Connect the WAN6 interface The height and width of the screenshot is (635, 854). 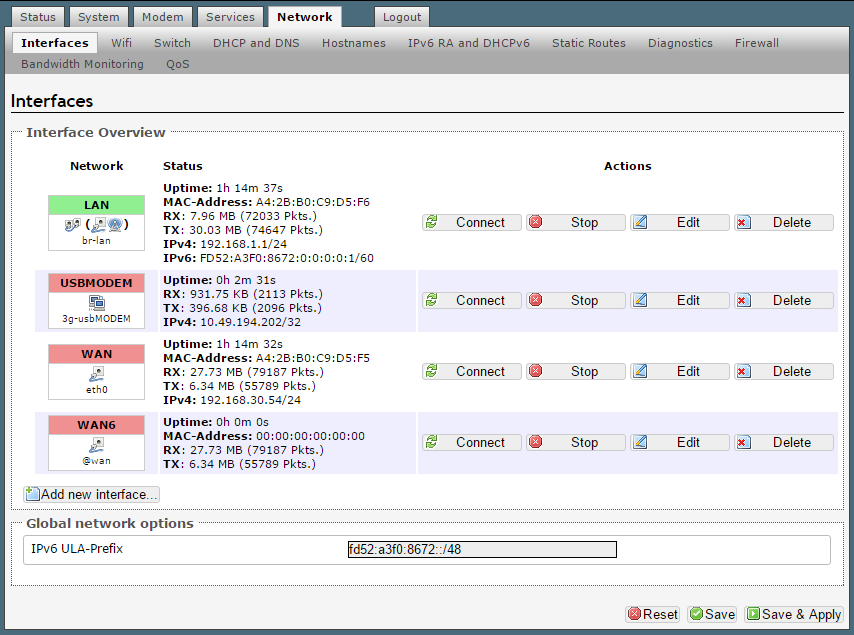point(470,442)
